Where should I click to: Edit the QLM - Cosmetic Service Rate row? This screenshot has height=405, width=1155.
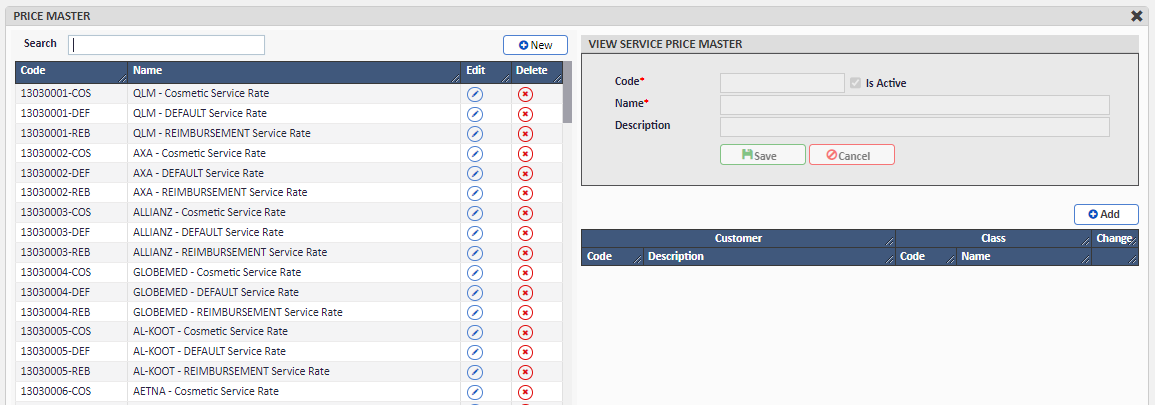pos(475,94)
